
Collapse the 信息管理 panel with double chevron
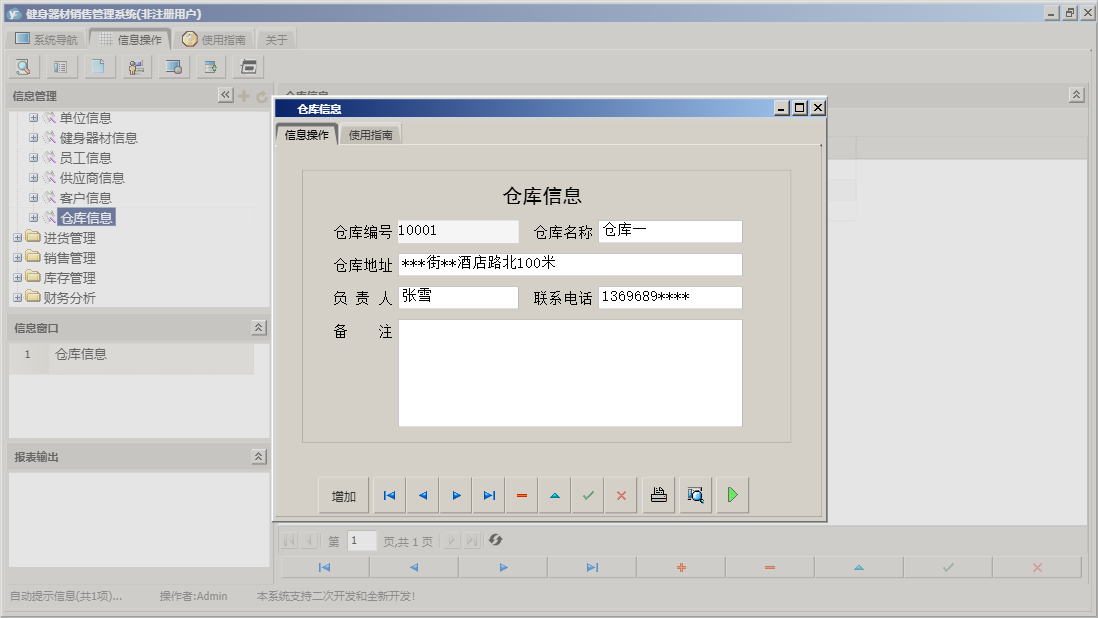pos(225,95)
